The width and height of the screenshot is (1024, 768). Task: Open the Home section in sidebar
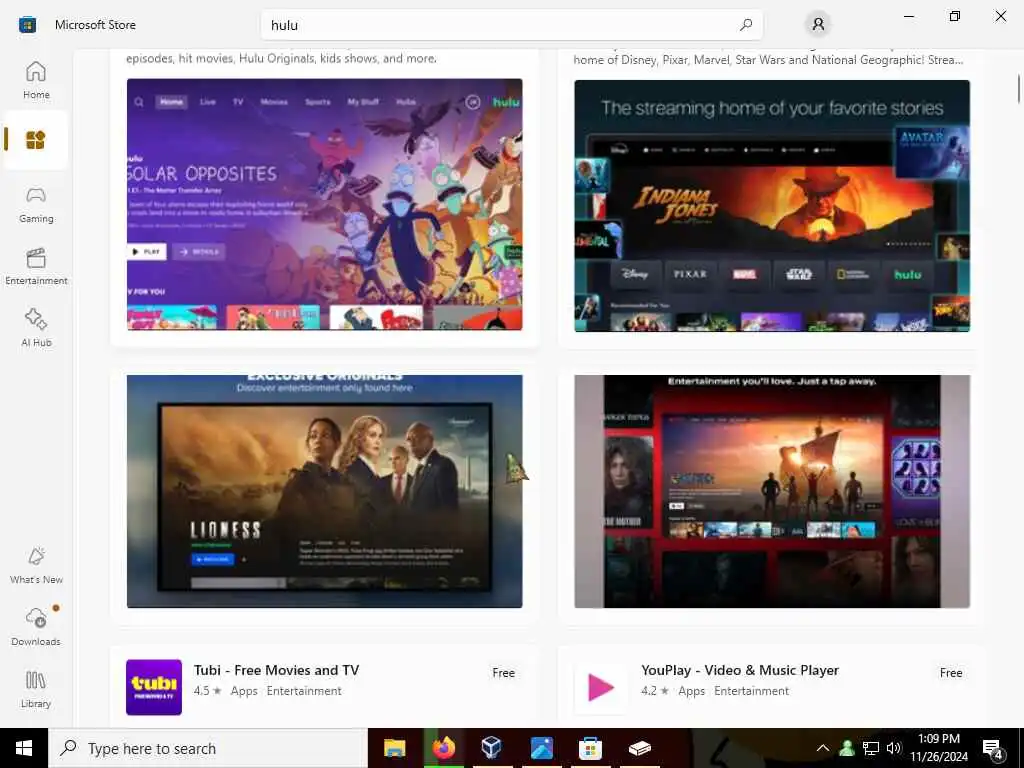(36, 80)
